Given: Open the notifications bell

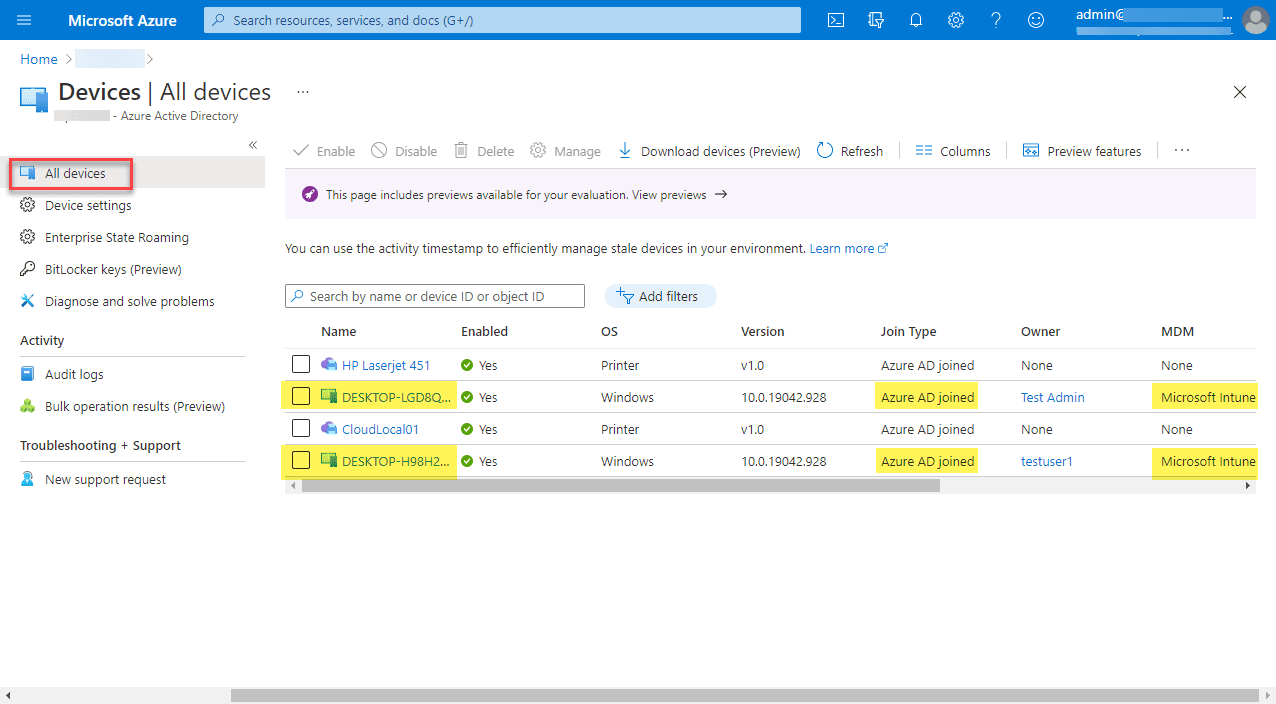Looking at the screenshot, I should [x=916, y=20].
